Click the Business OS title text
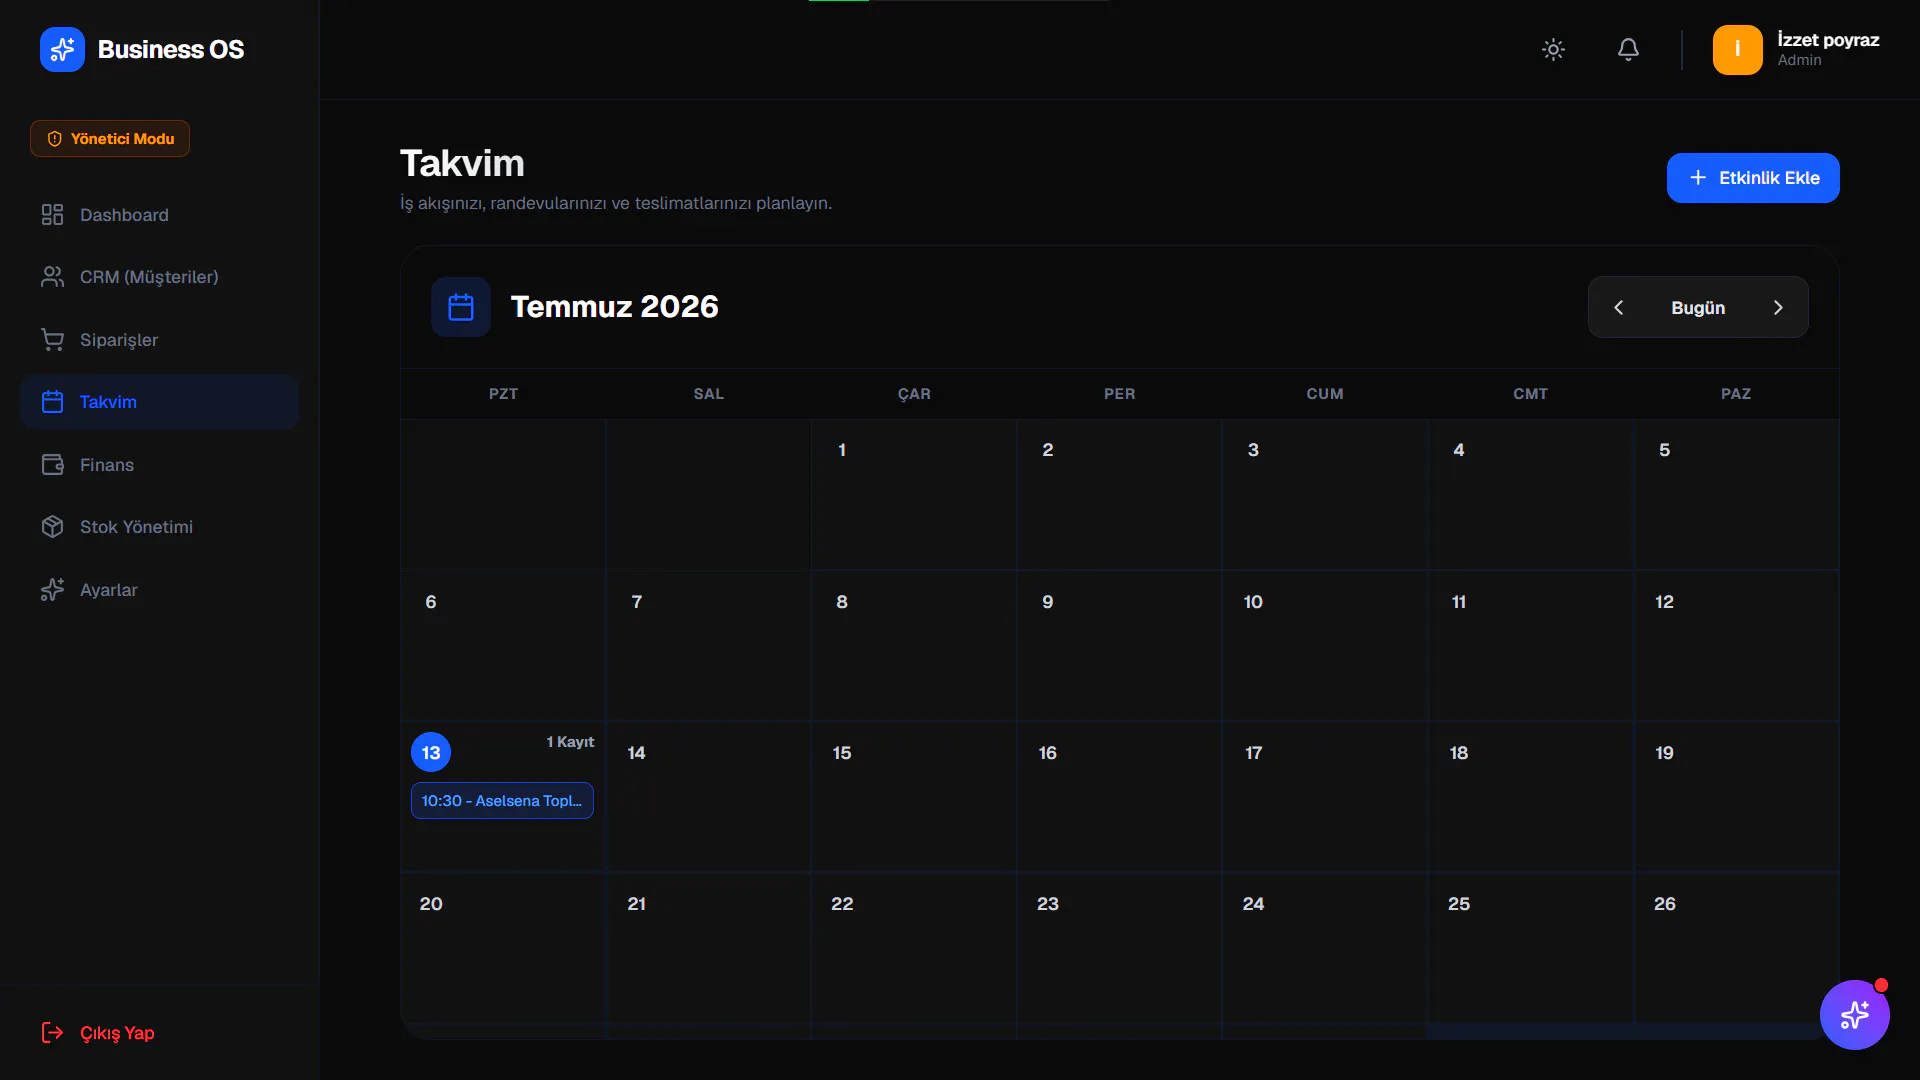This screenshot has height=1080, width=1920. pyautogui.click(x=171, y=49)
